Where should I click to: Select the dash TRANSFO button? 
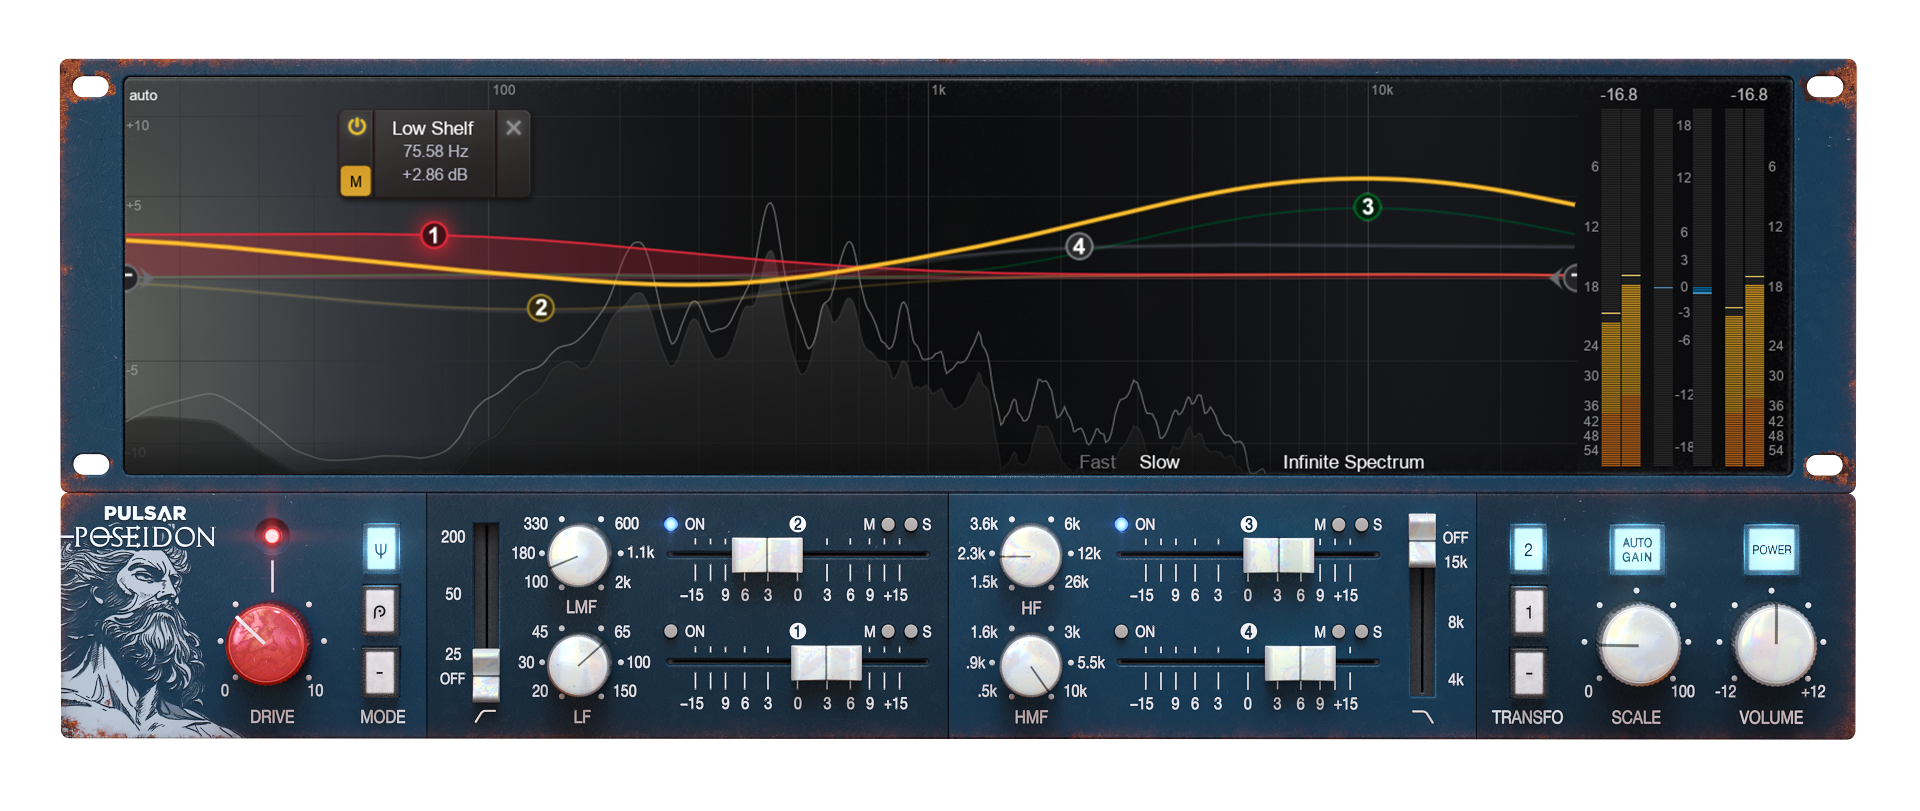click(1528, 673)
